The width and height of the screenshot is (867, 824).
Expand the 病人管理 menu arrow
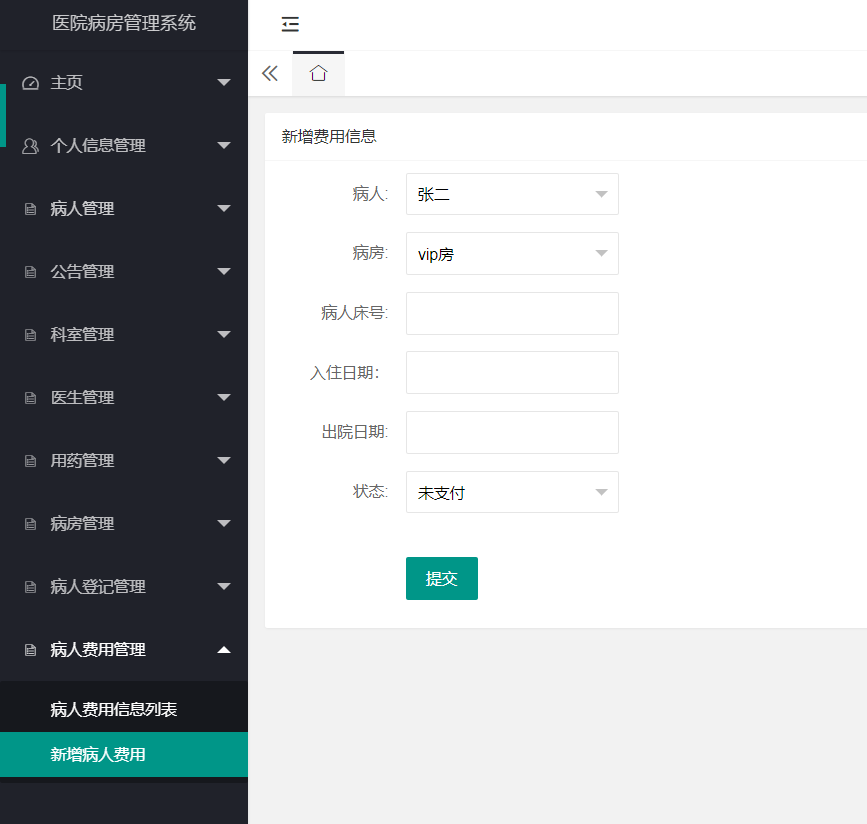click(224, 208)
